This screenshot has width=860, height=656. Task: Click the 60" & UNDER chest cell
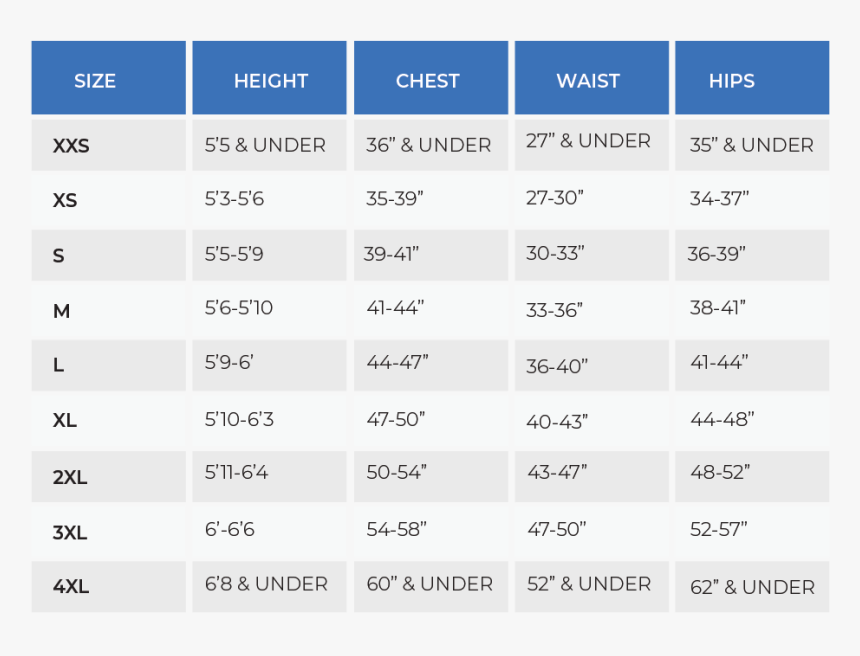(429, 584)
